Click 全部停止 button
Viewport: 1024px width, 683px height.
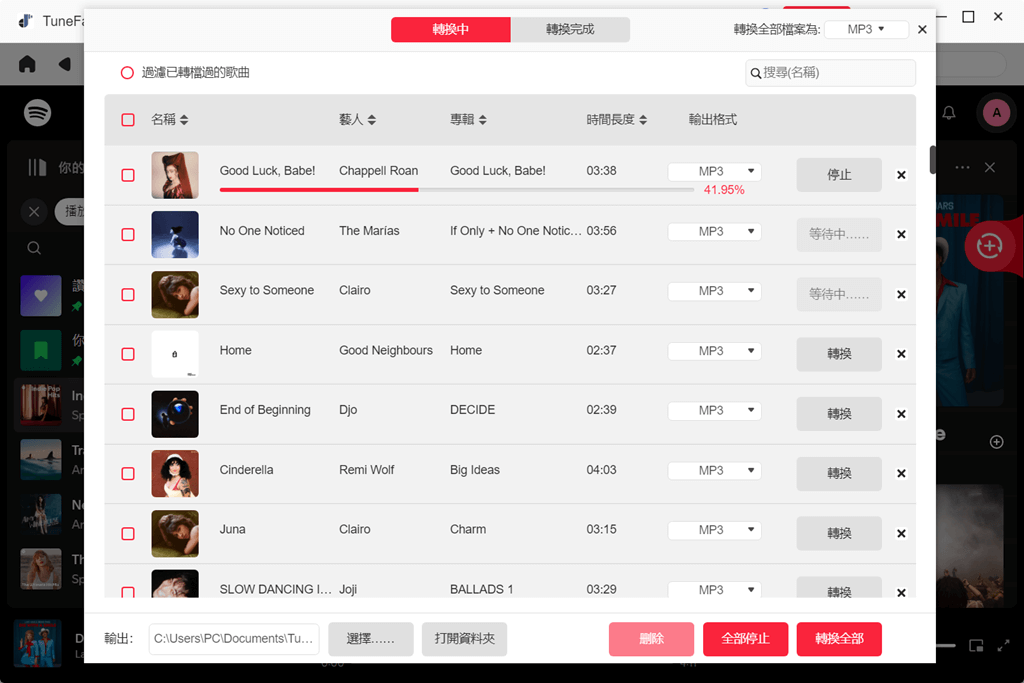745,639
